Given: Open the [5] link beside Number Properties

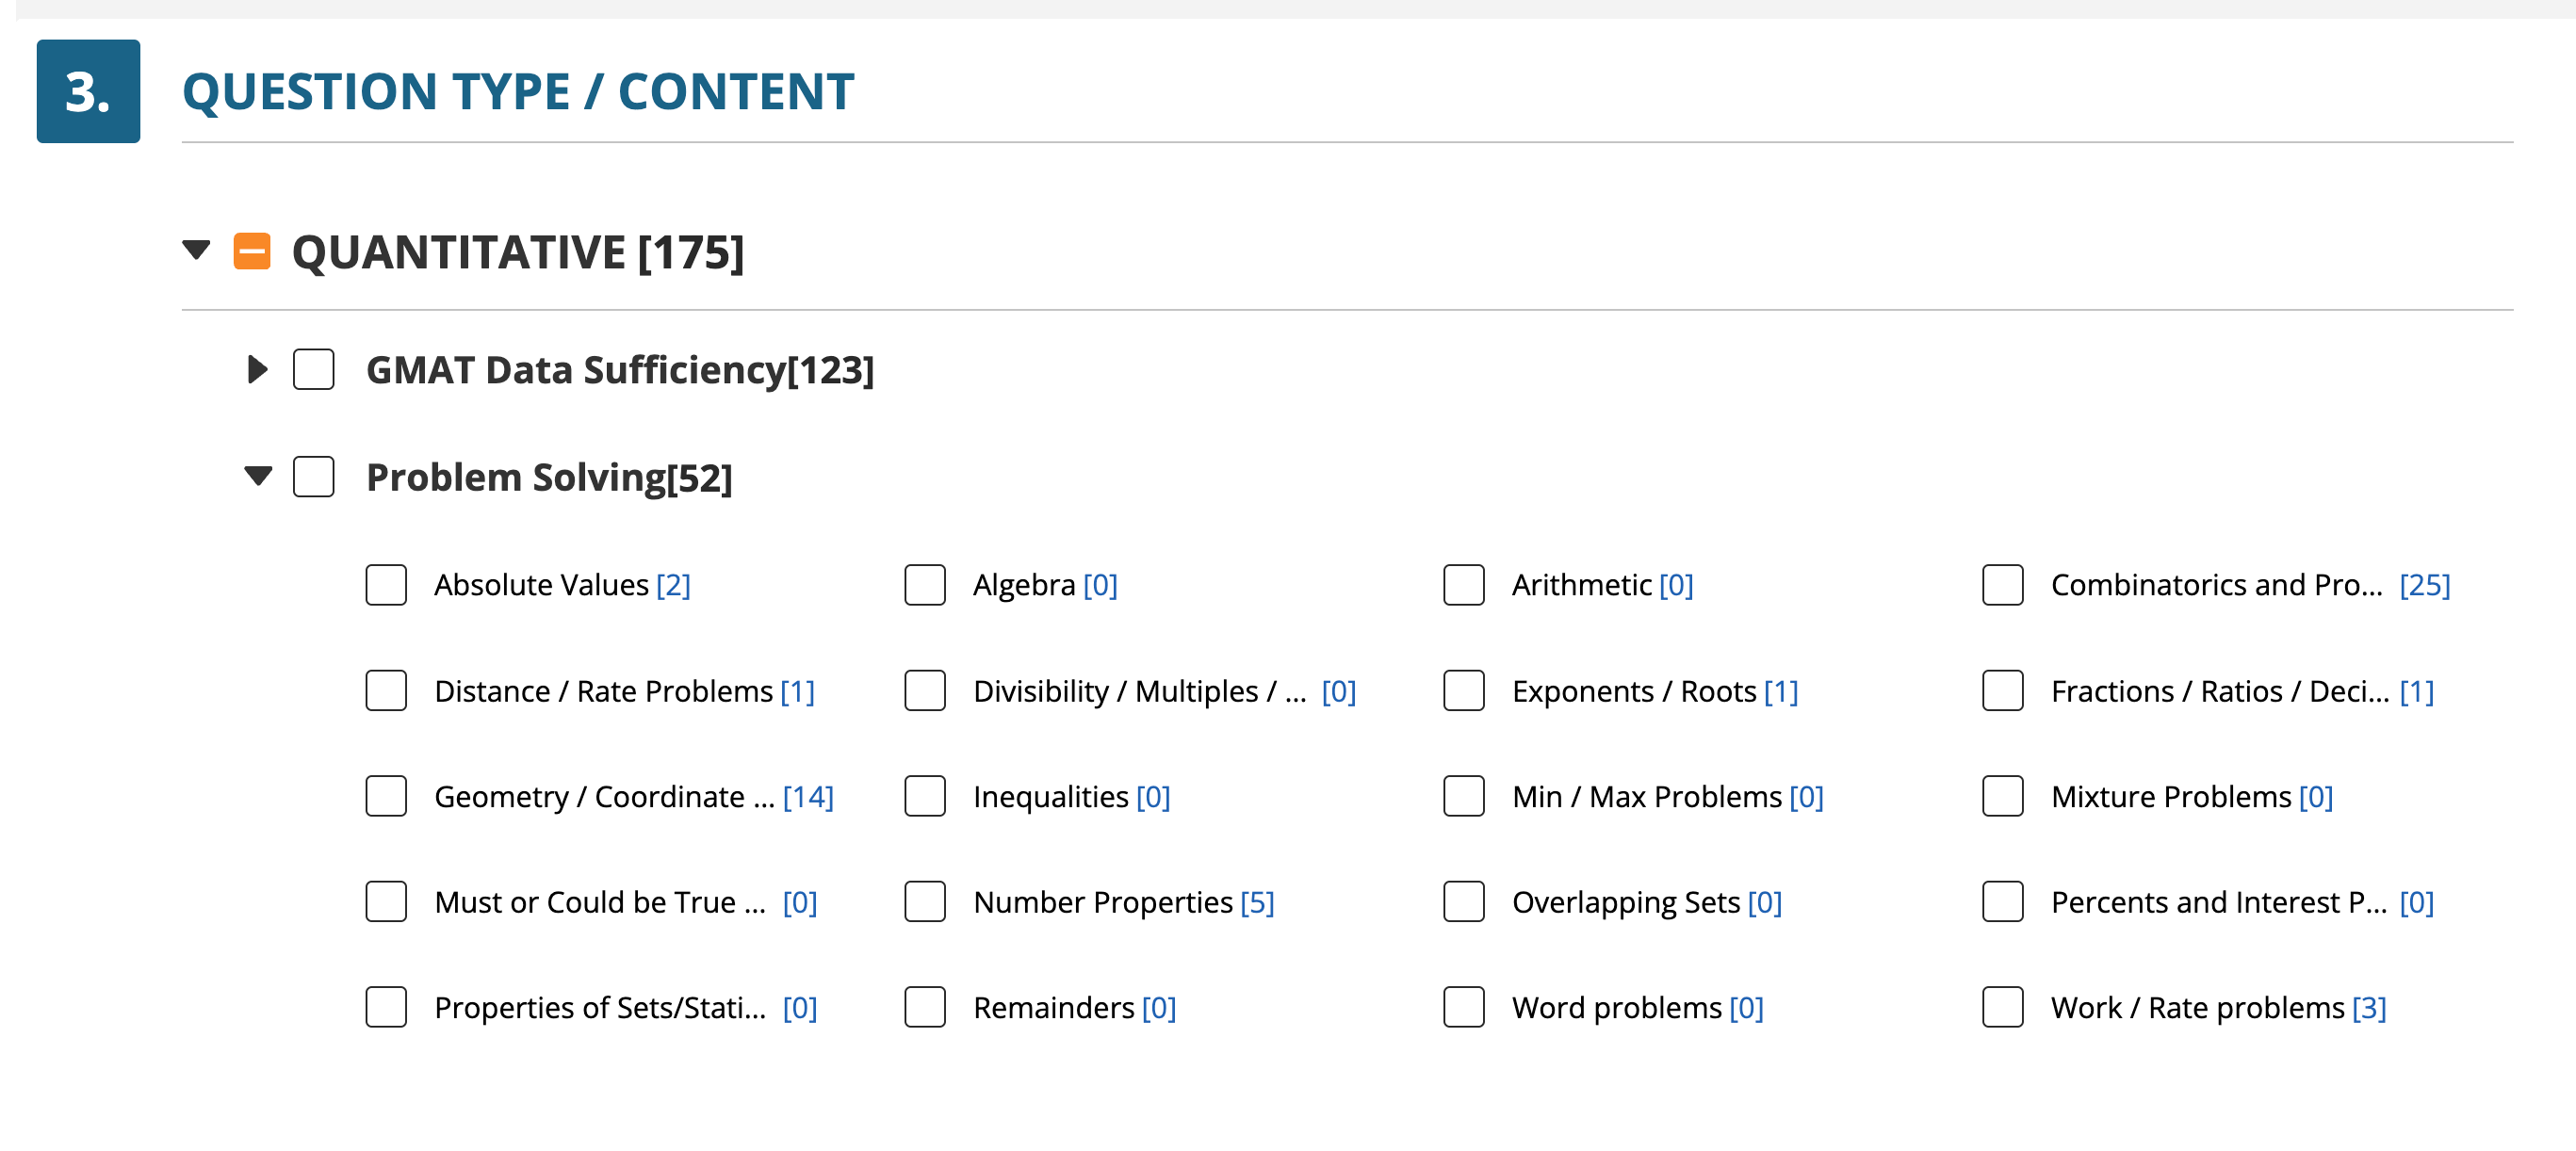Looking at the screenshot, I should (1257, 902).
